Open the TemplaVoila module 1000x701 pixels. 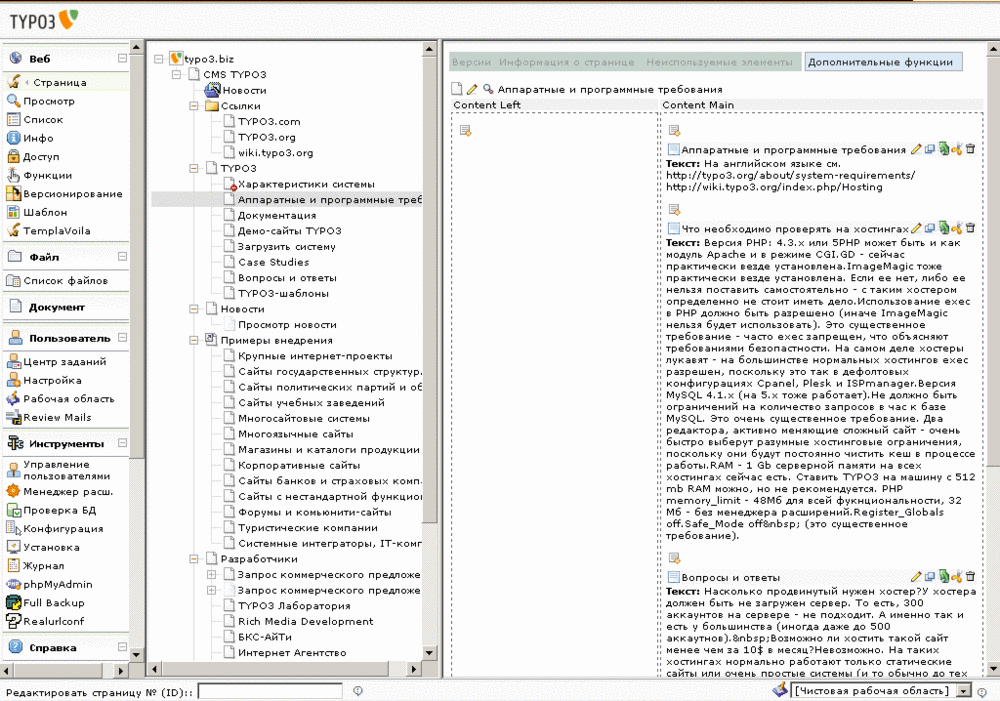click(x=56, y=230)
